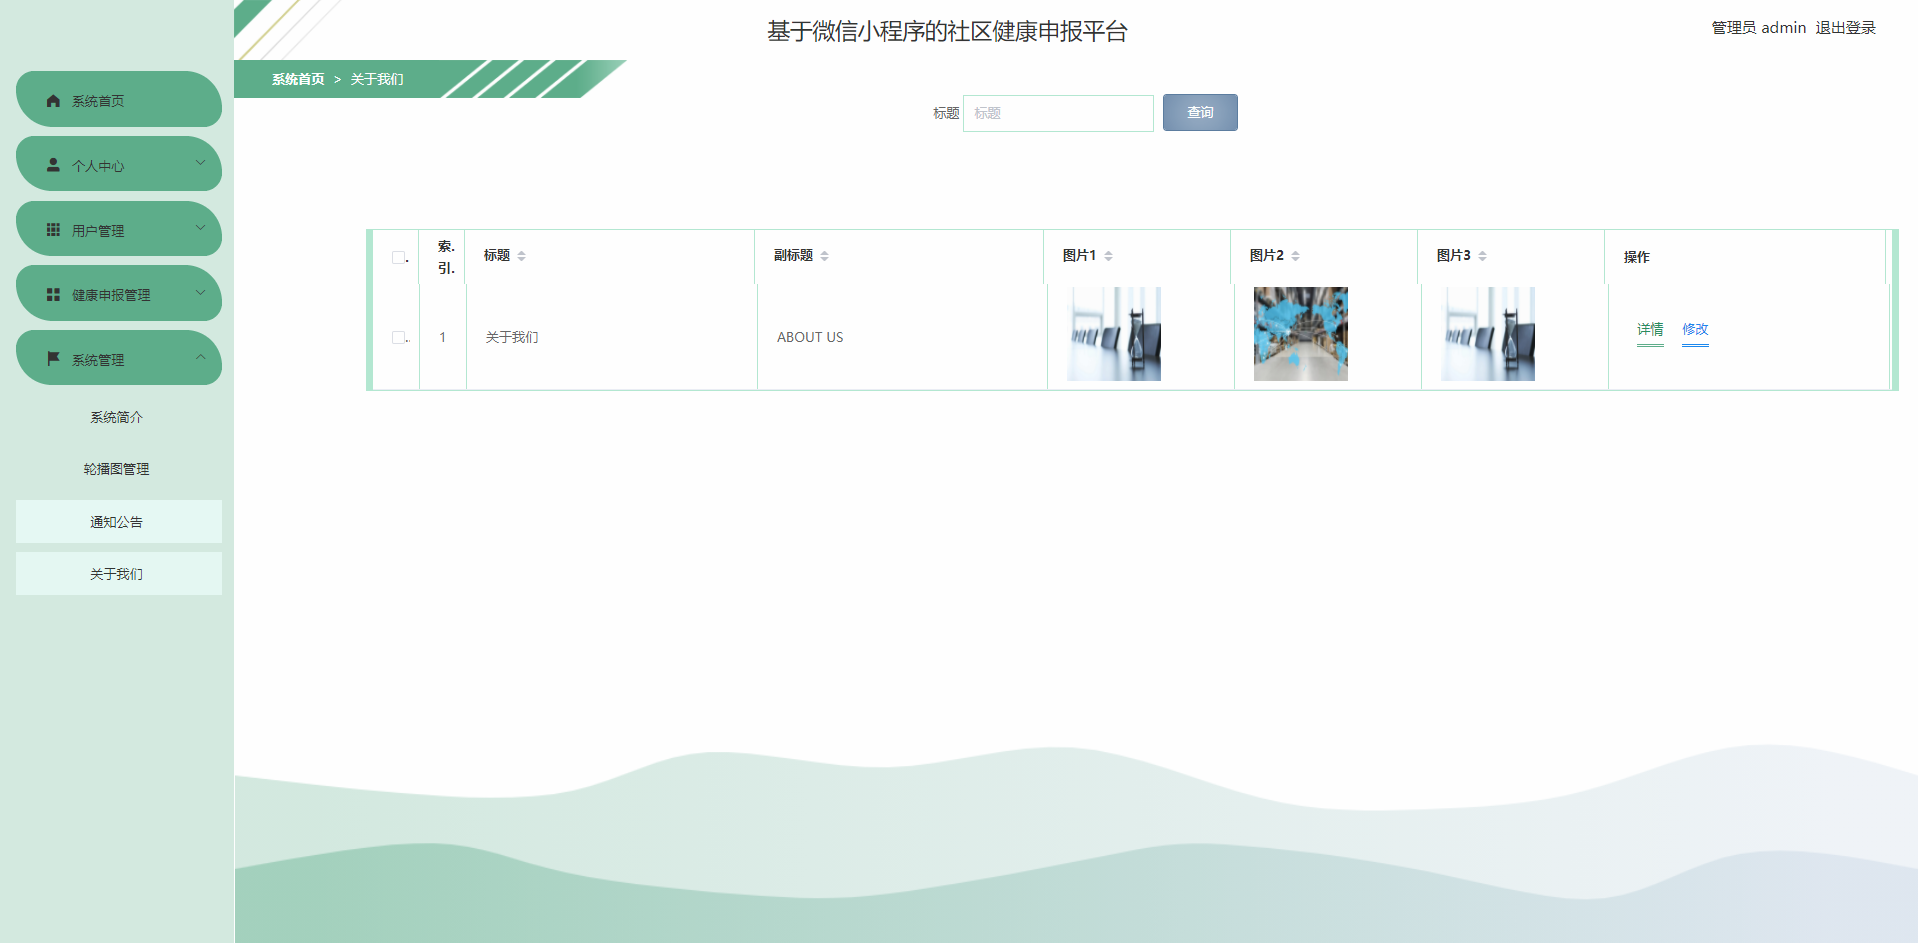
Task: Sort table by 标题 column arrows
Action: [x=521, y=256]
